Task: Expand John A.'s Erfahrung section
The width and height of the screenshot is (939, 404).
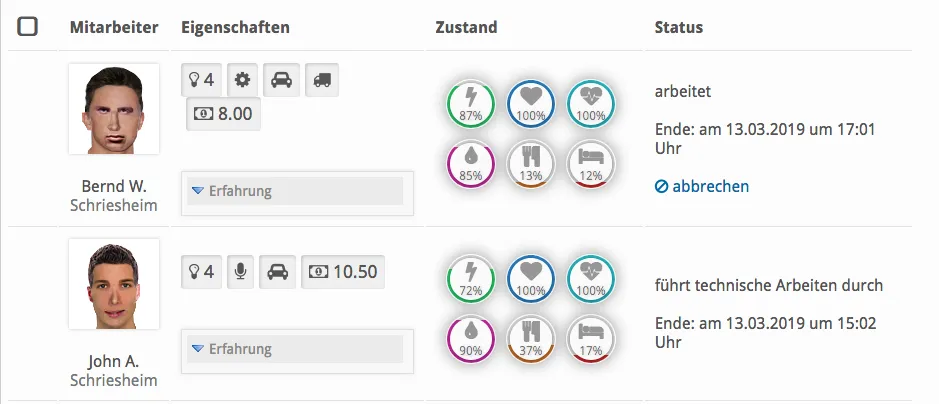Action: (232, 349)
